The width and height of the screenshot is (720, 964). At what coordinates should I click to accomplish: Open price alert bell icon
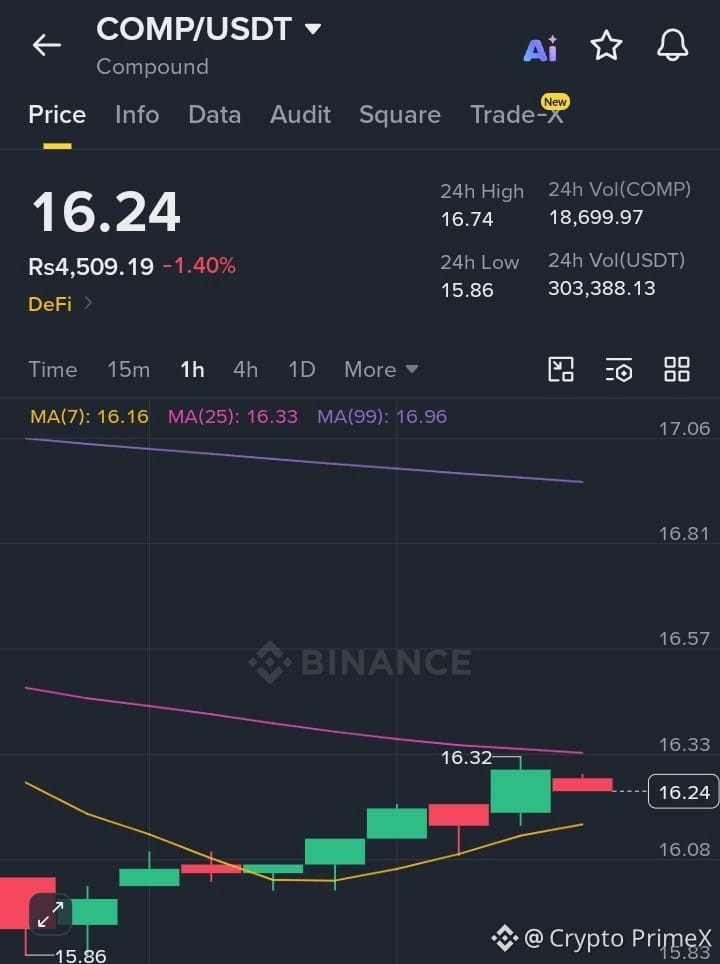(673, 45)
